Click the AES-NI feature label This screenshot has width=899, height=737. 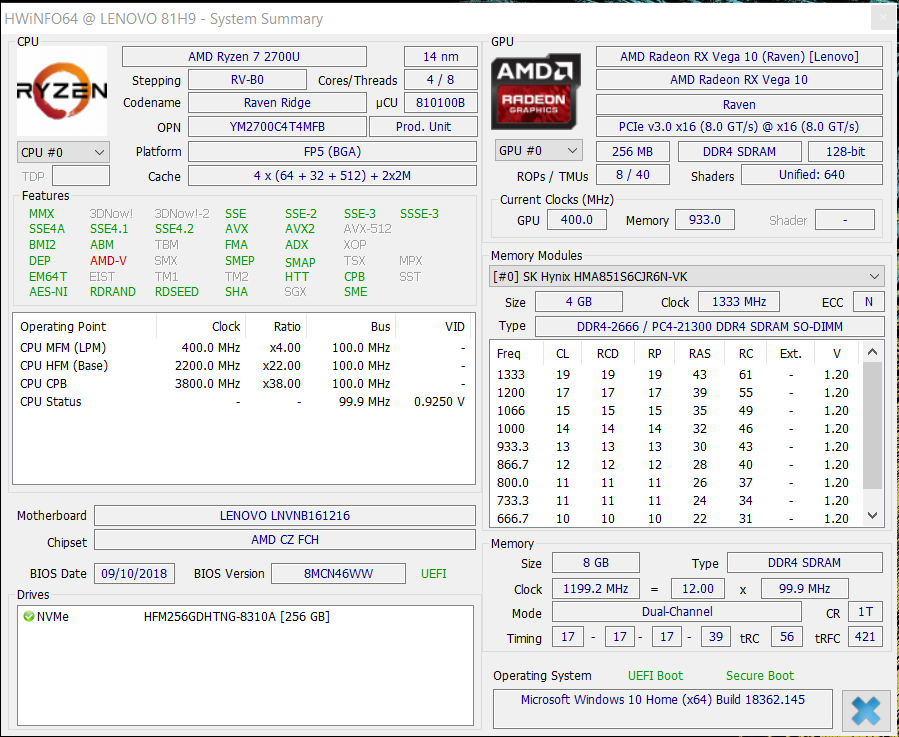[x=48, y=292]
